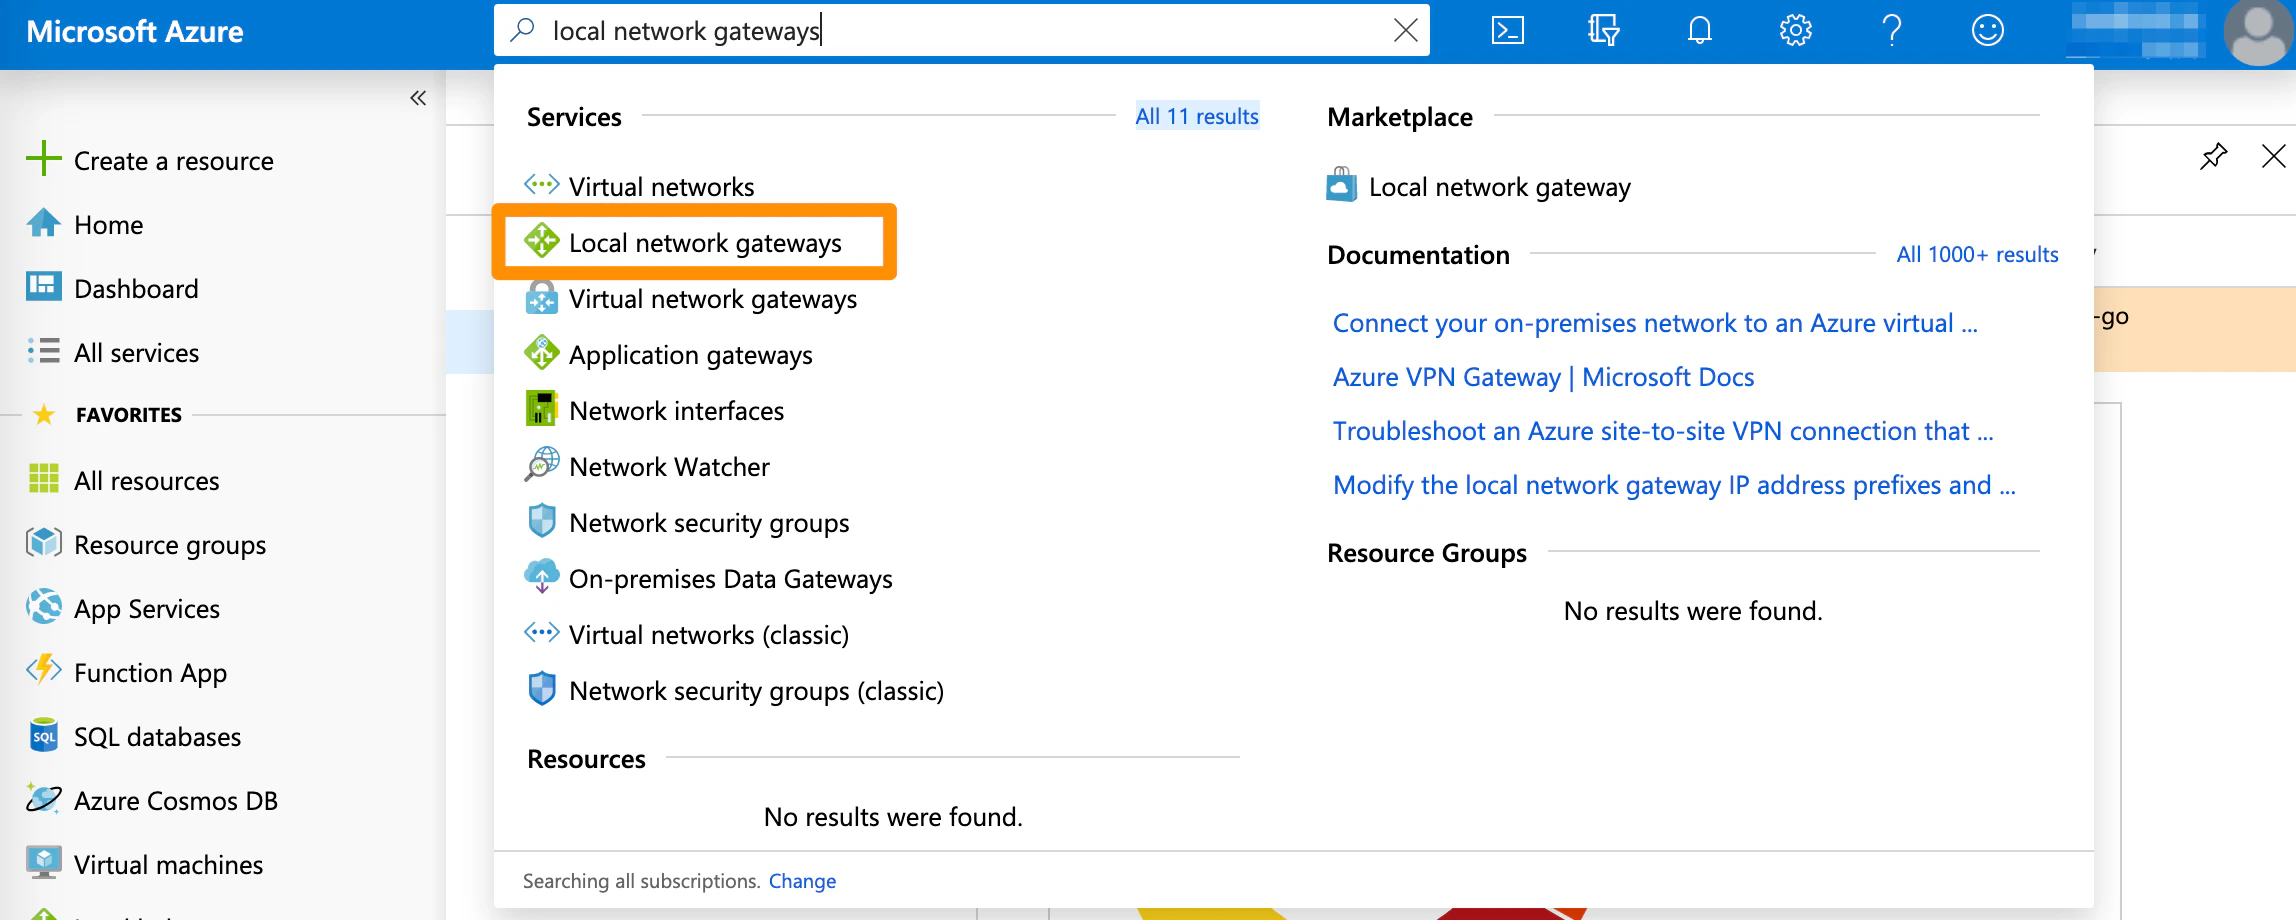Open Network Watcher from search results

tap(668, 466)
